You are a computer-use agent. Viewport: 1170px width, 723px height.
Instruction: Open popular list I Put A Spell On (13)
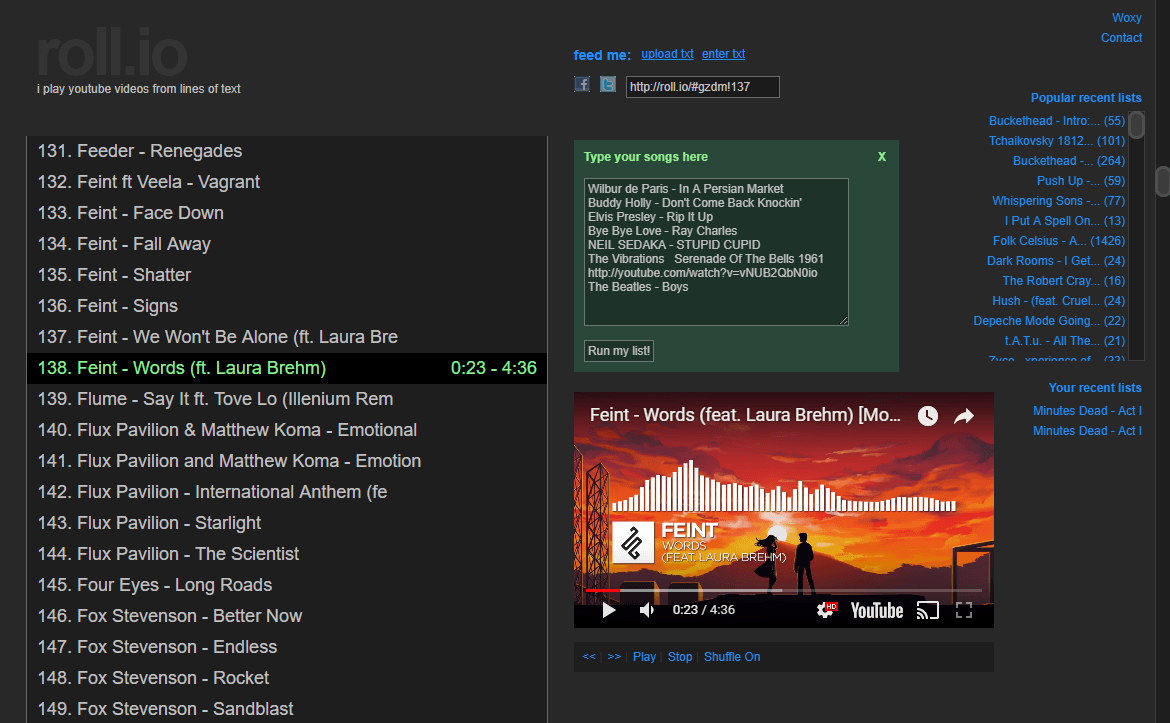pos(1065,221)
